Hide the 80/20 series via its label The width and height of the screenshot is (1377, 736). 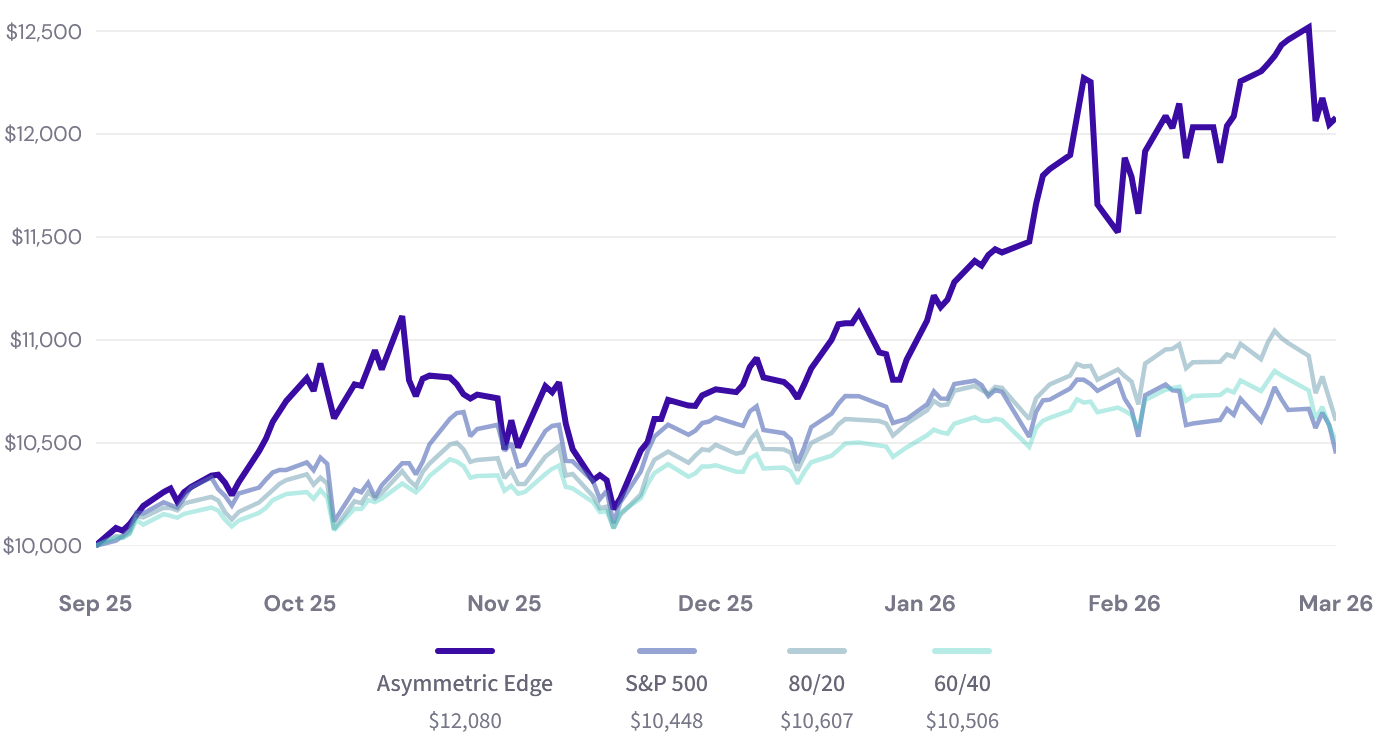pos(816,684)
